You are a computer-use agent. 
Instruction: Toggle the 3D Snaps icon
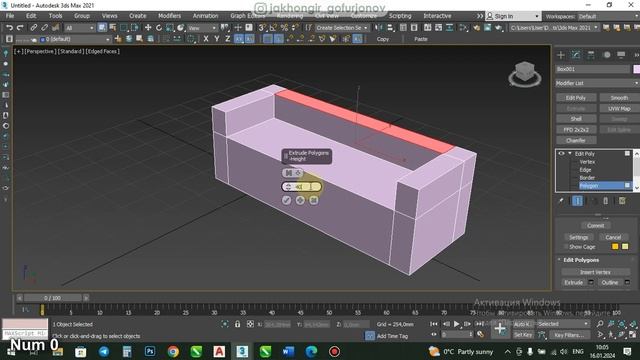tap(262, 28)
